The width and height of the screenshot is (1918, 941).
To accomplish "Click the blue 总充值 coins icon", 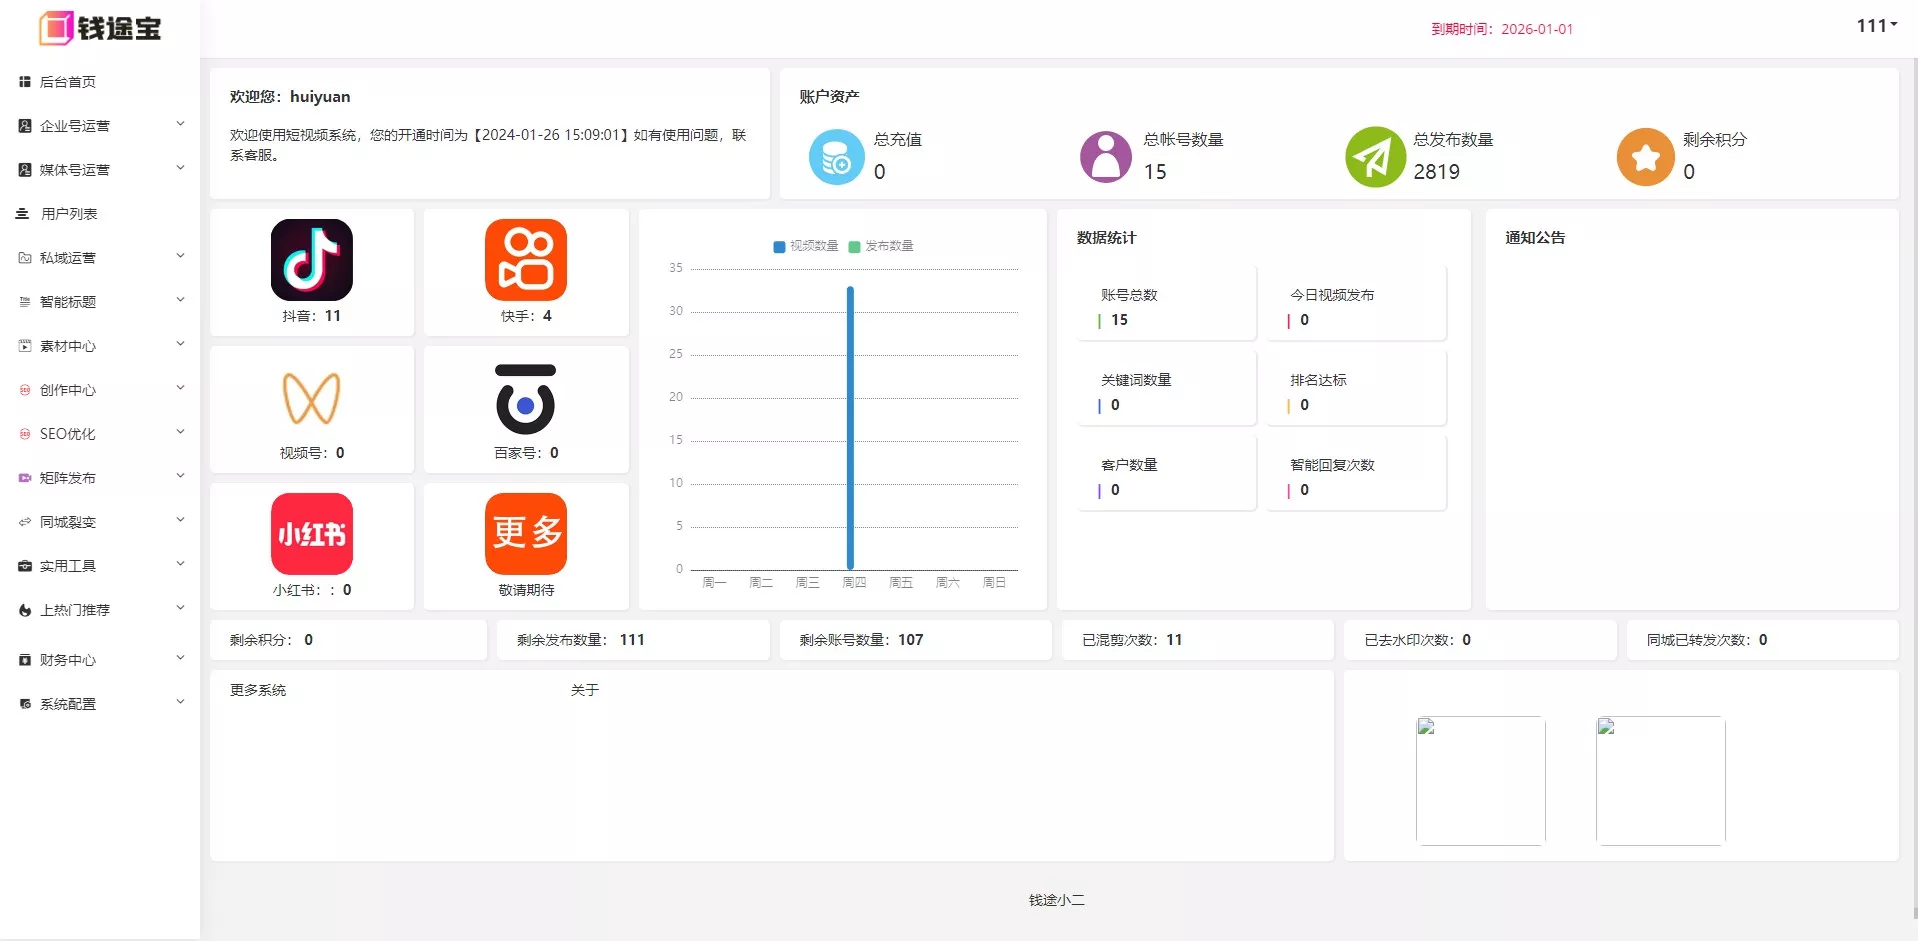I will click(836, 157).
